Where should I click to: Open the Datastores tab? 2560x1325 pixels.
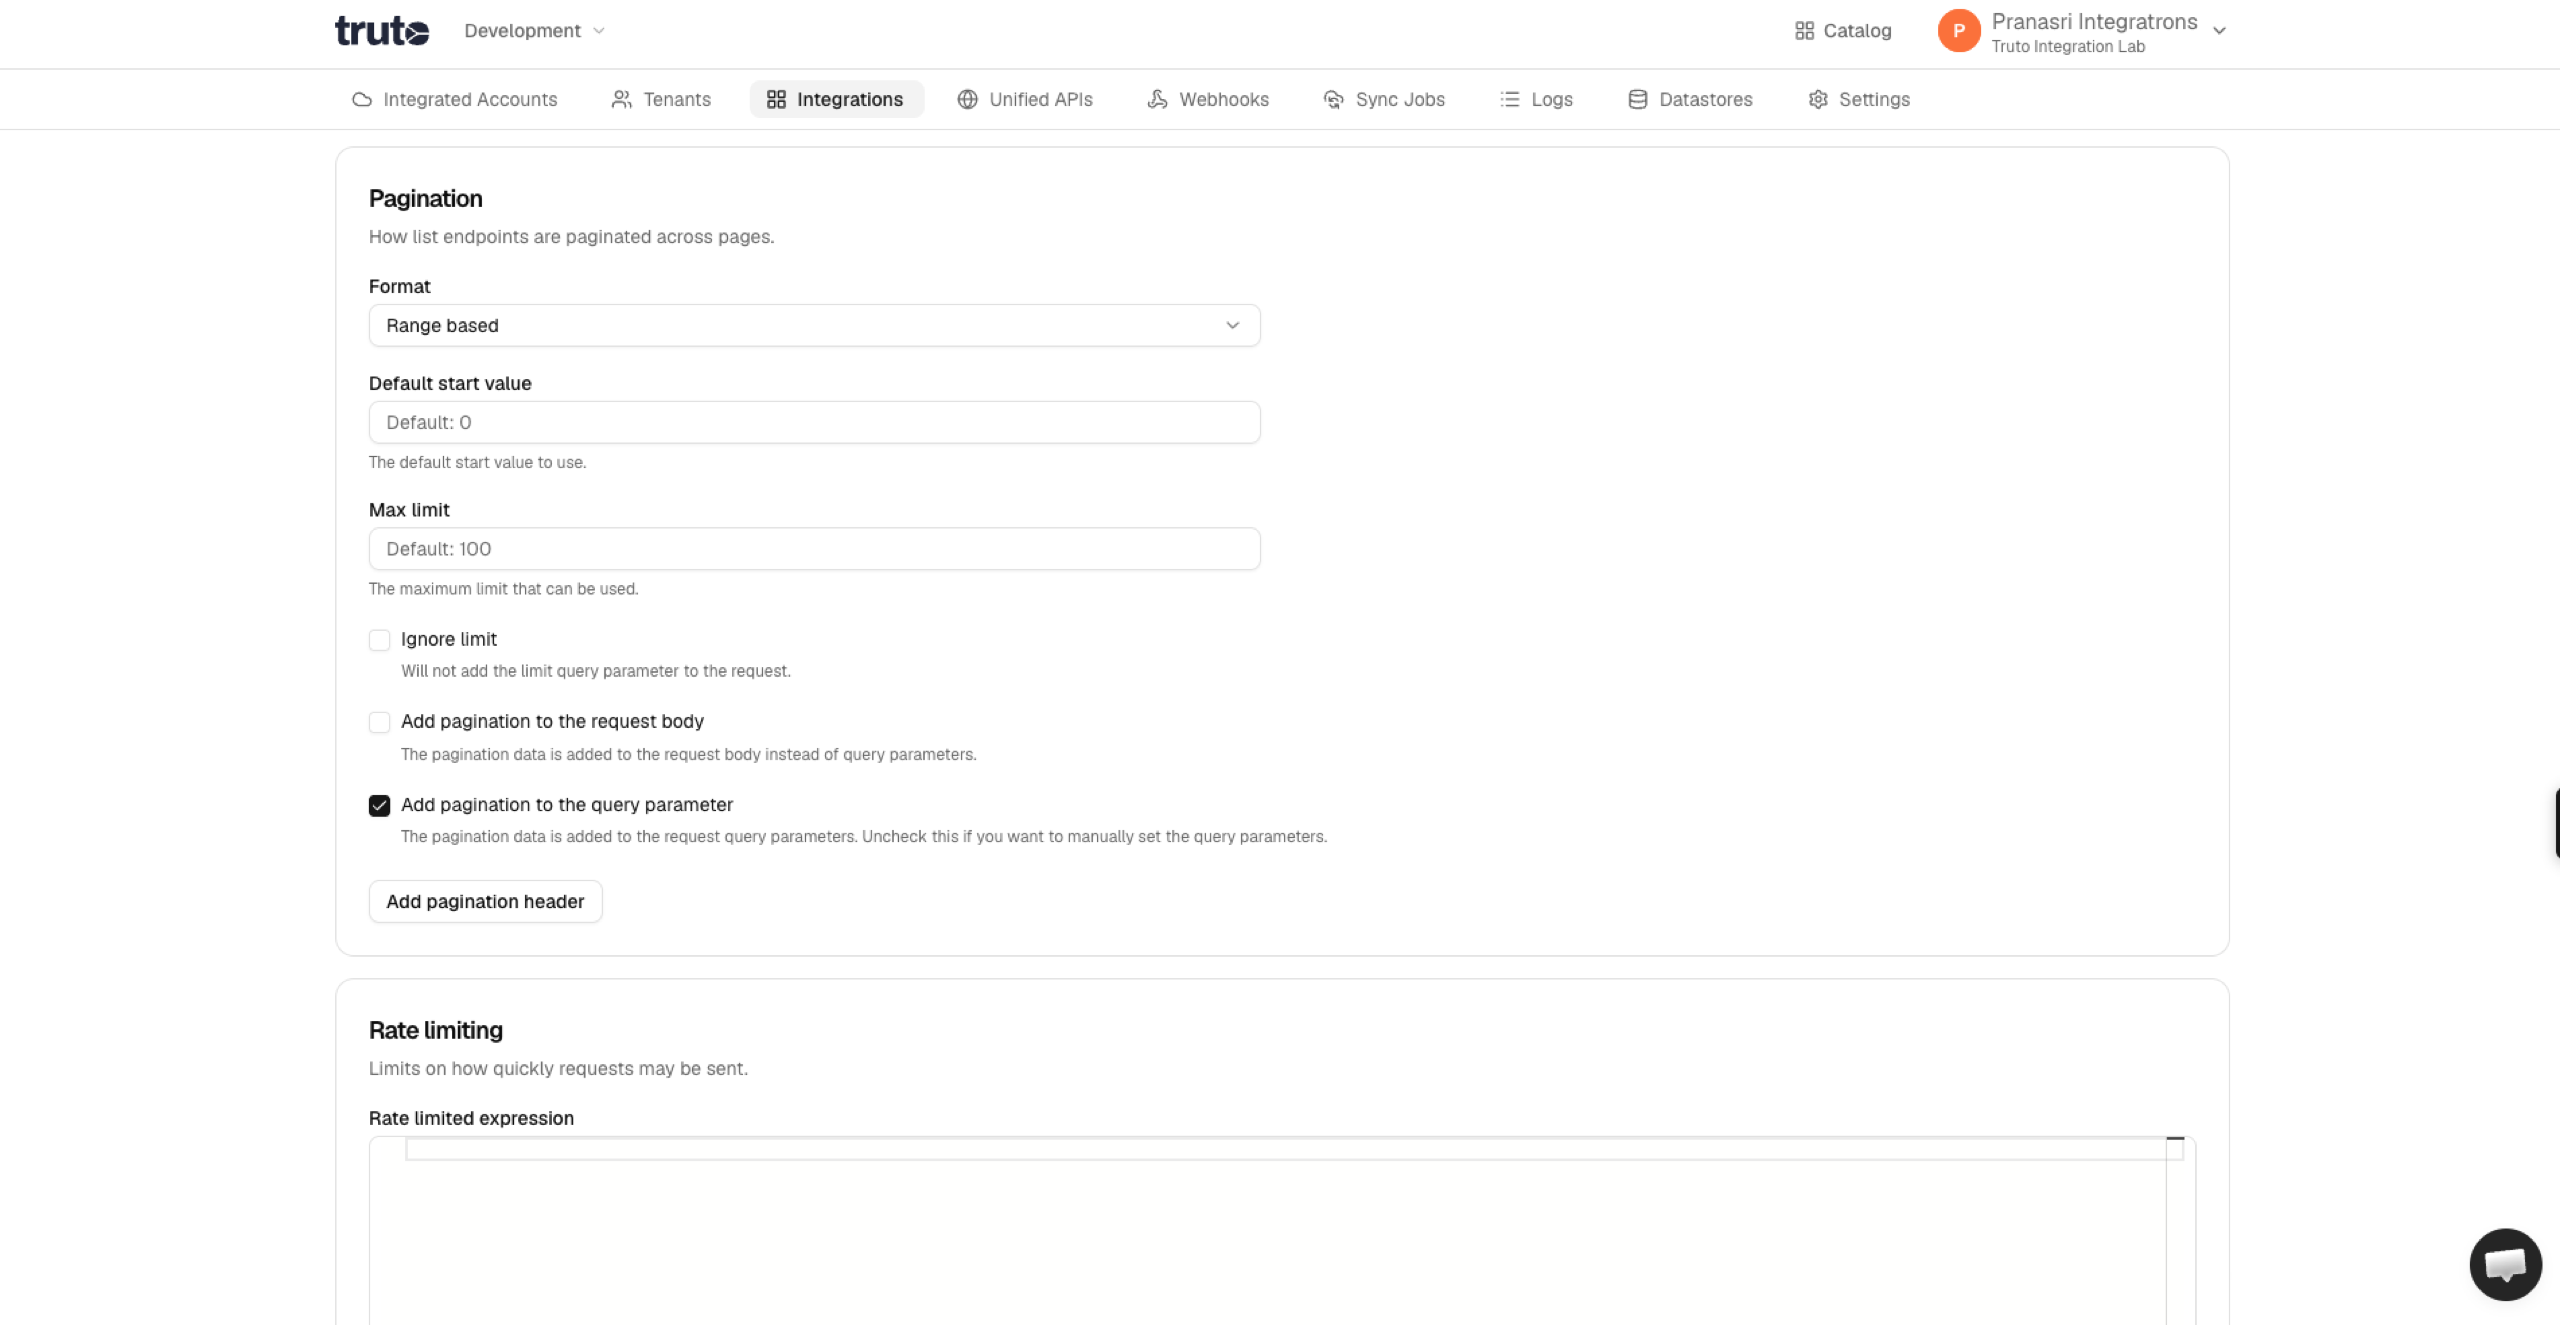click(1690, 100)
